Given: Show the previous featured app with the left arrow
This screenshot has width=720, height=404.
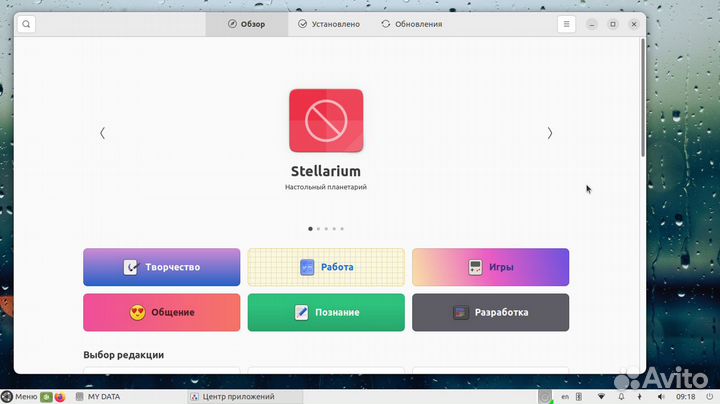Looking at the screenshot, I should pyautogui.click(x=102, y=133).
